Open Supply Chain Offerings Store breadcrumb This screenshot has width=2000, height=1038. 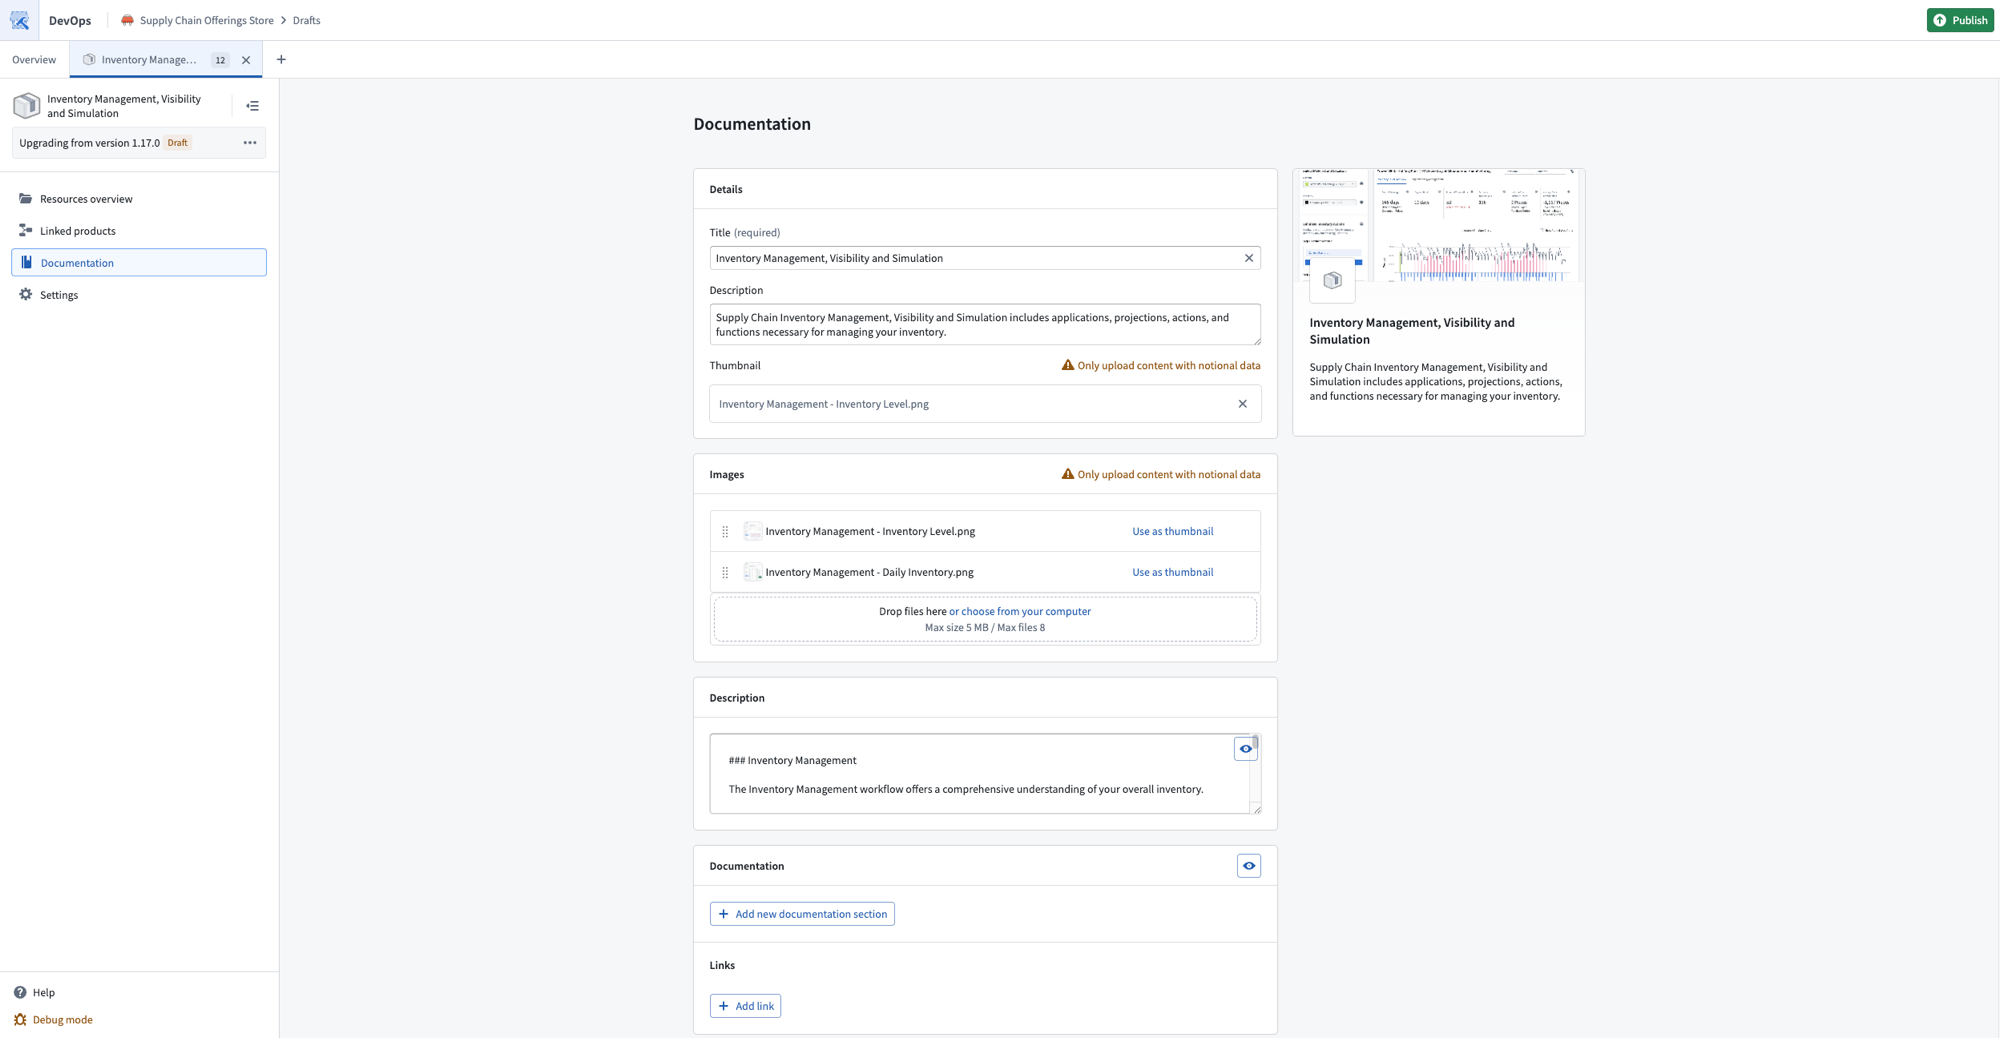point(207,20)
